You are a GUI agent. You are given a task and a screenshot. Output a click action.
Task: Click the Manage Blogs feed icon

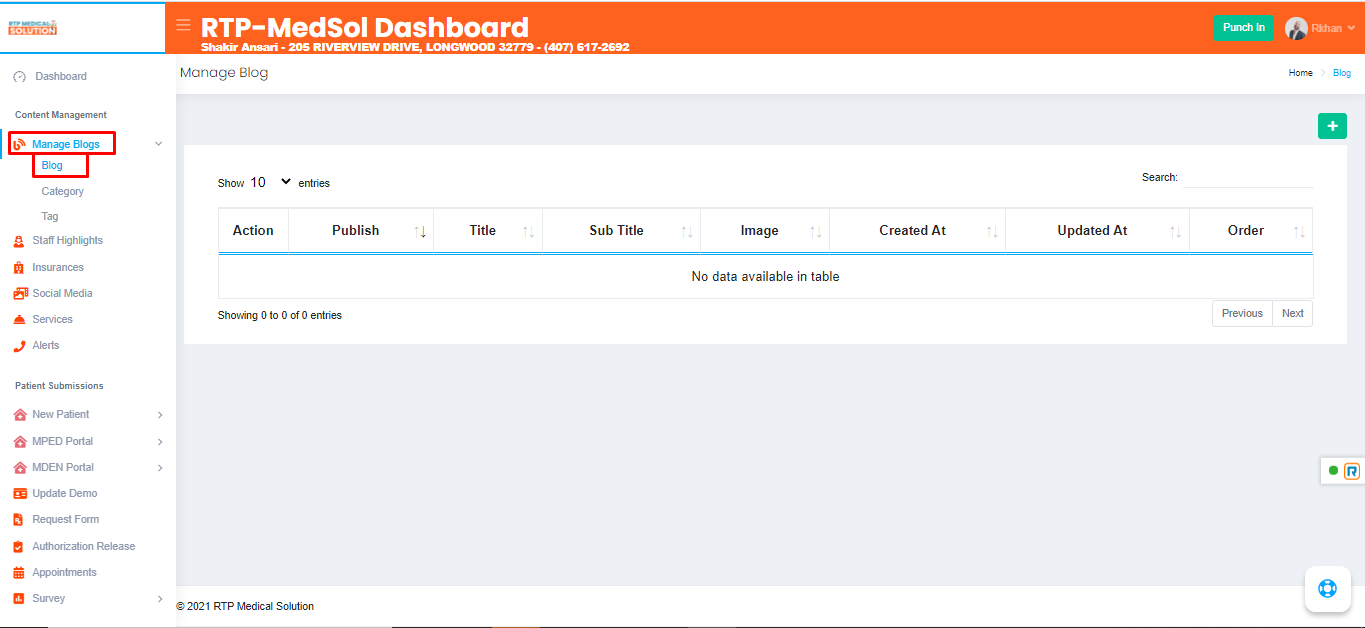coord(19,144)
